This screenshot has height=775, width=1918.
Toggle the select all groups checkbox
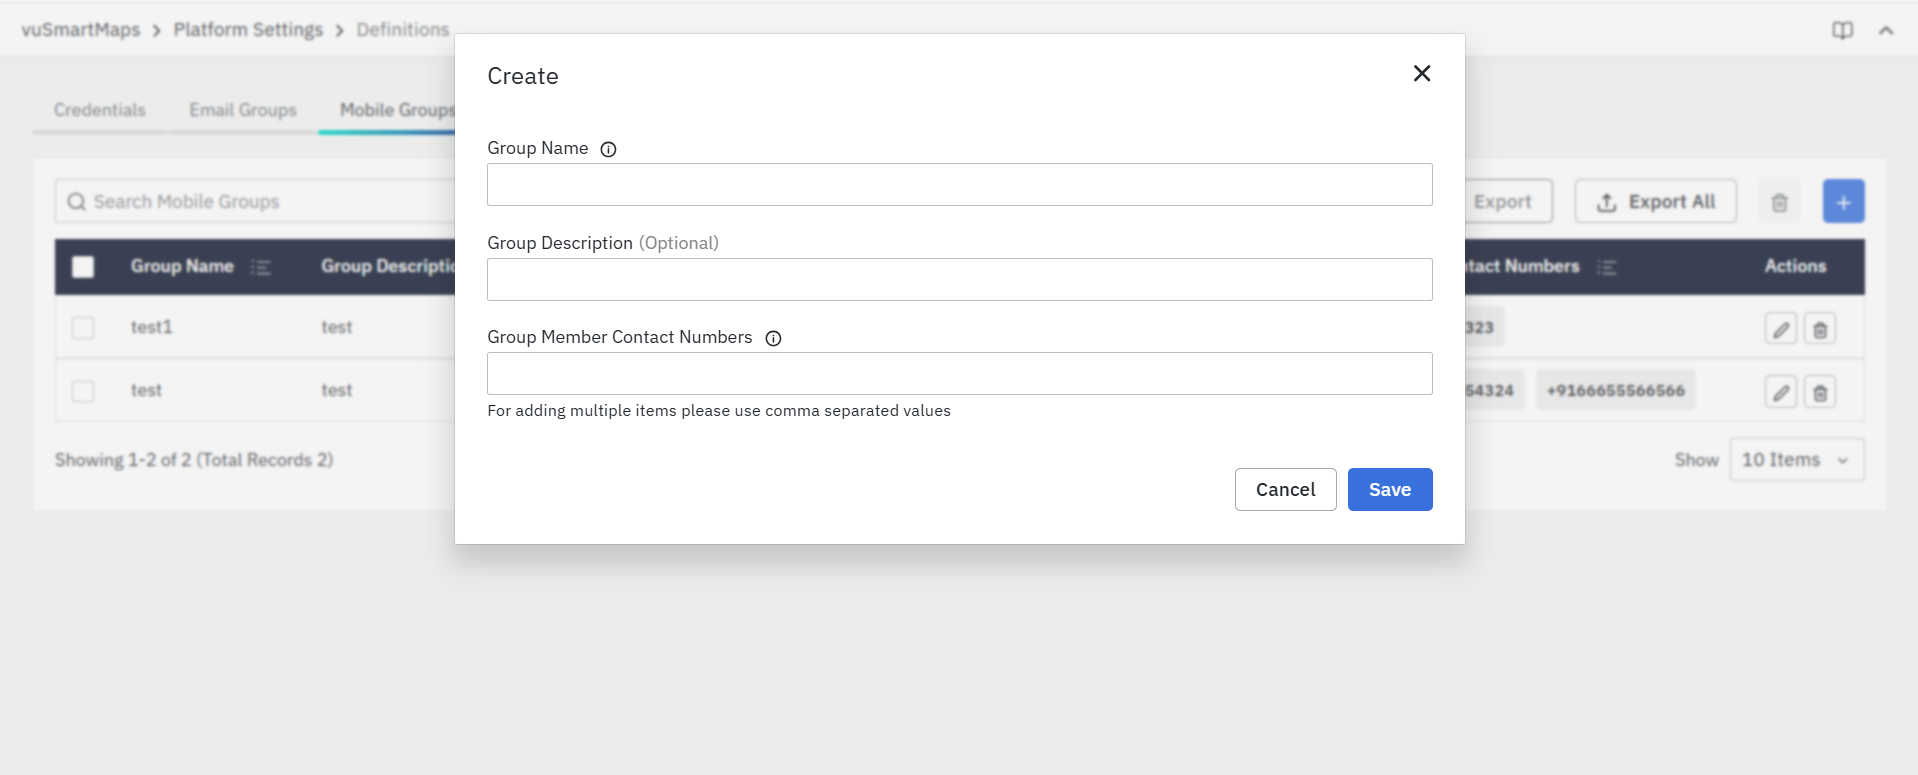pyautogui.click(x=83, y=267)
